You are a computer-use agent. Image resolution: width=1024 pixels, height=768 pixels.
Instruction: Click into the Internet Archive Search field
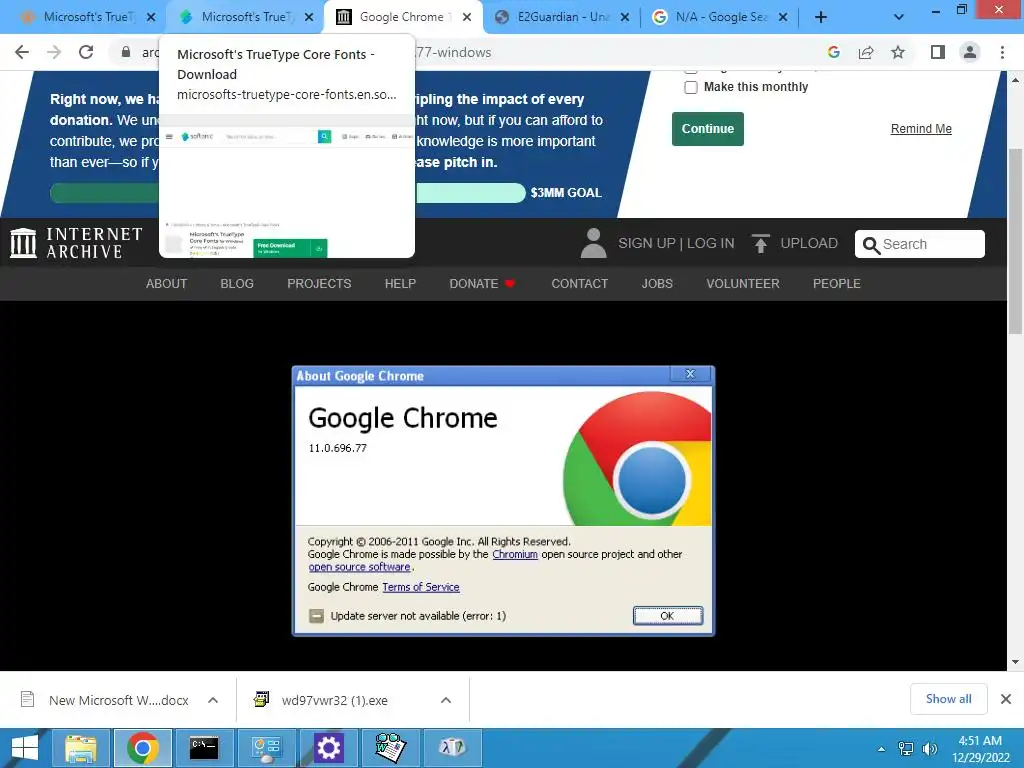coord(920,244)
